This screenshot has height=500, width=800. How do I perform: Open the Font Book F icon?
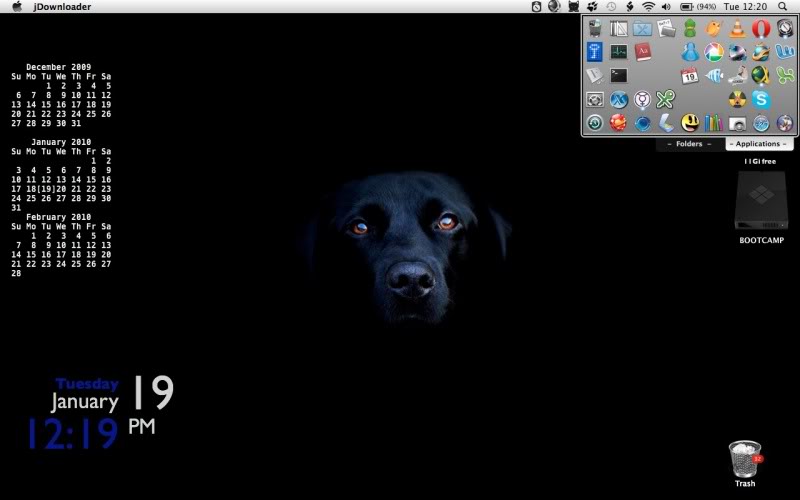point(594,76)
